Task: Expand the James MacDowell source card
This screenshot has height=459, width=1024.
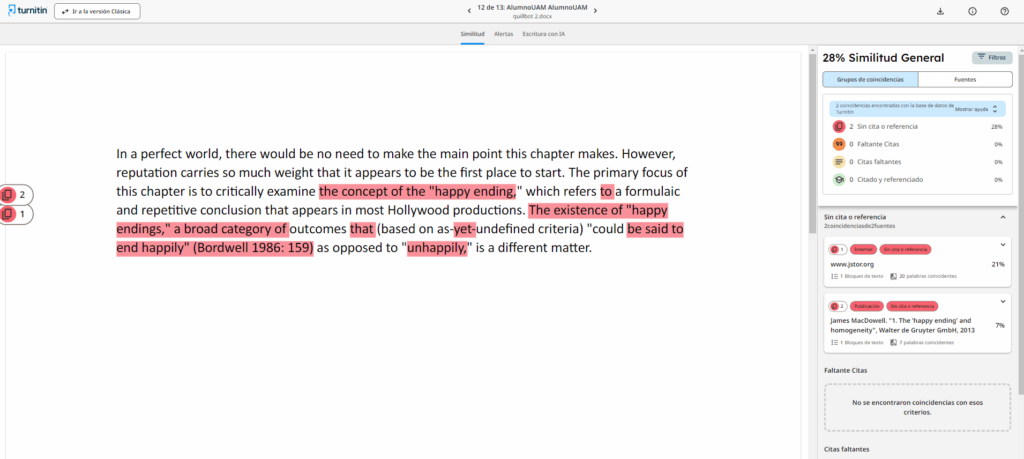Action: click(1003, 301)
